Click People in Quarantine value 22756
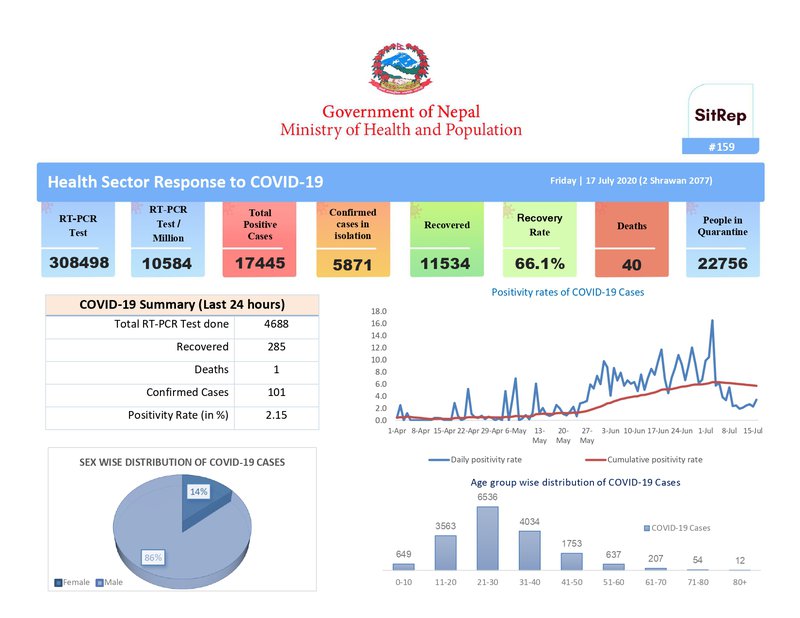Viewport: 800px width, 618px height. pos(722,263)
